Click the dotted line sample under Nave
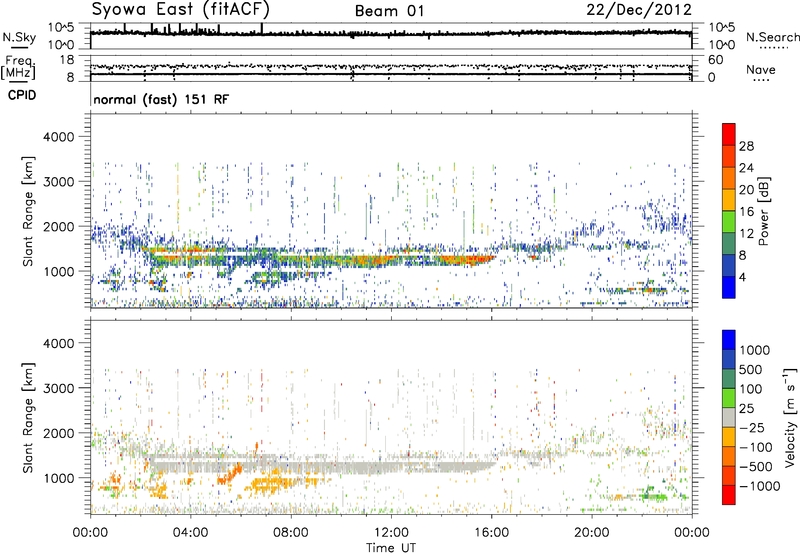The height and width of the screenshot is (554, 800). point(762,80)
